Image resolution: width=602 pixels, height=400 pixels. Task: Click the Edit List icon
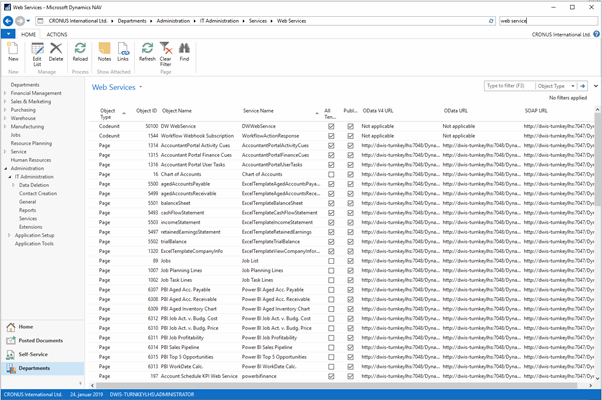click(x=37, y=50)
